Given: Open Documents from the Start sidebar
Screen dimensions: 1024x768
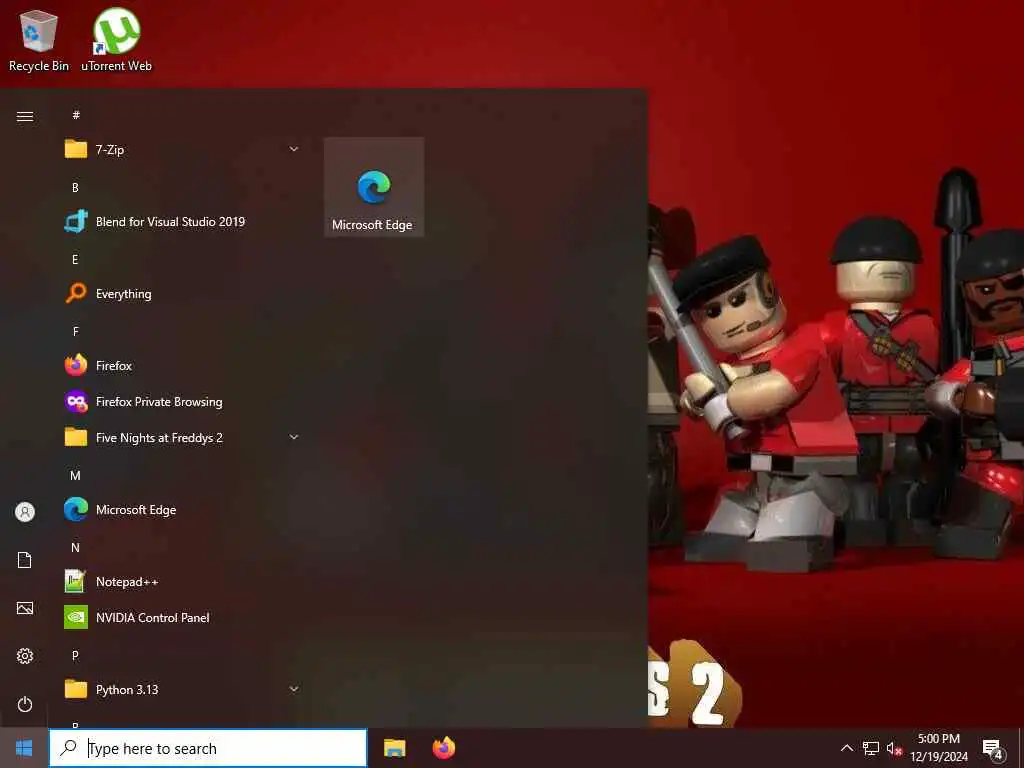Looking at the screenshot, I should click(25, 560).
